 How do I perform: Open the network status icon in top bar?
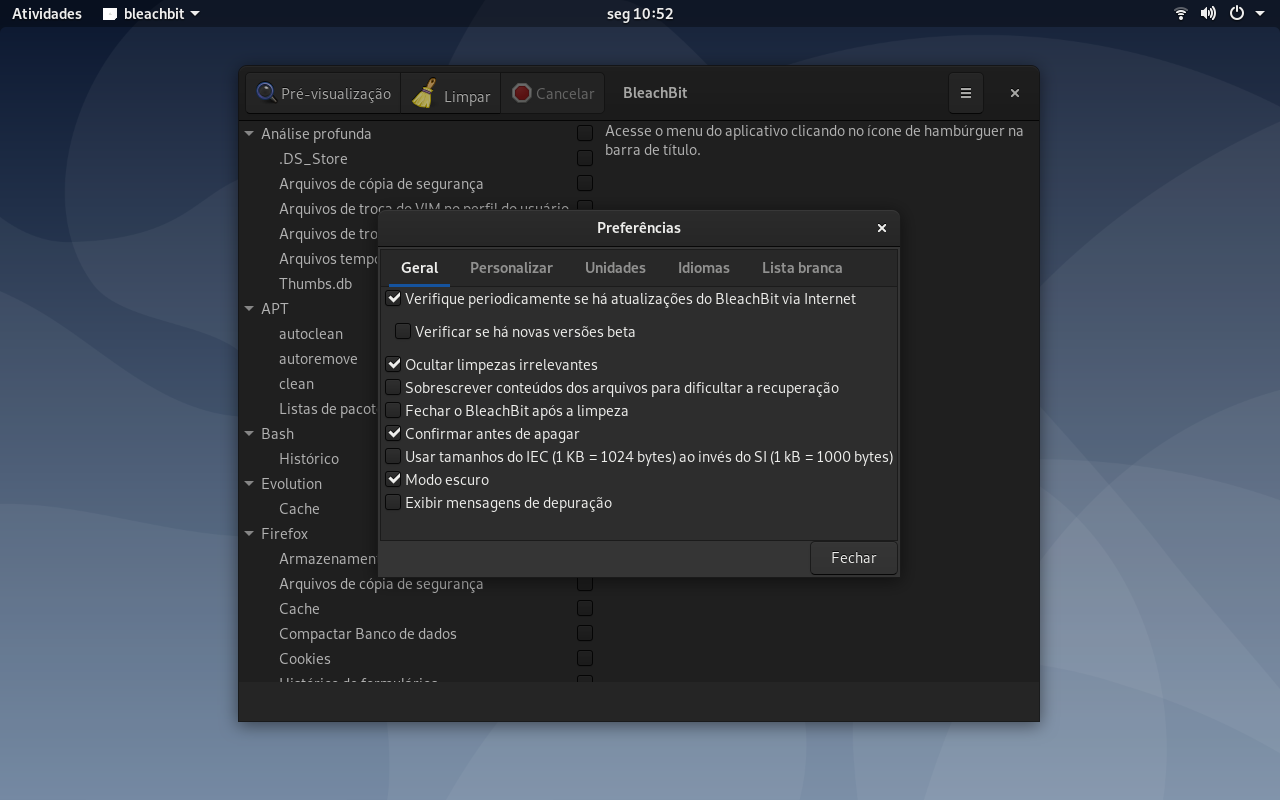[1181, 14]
